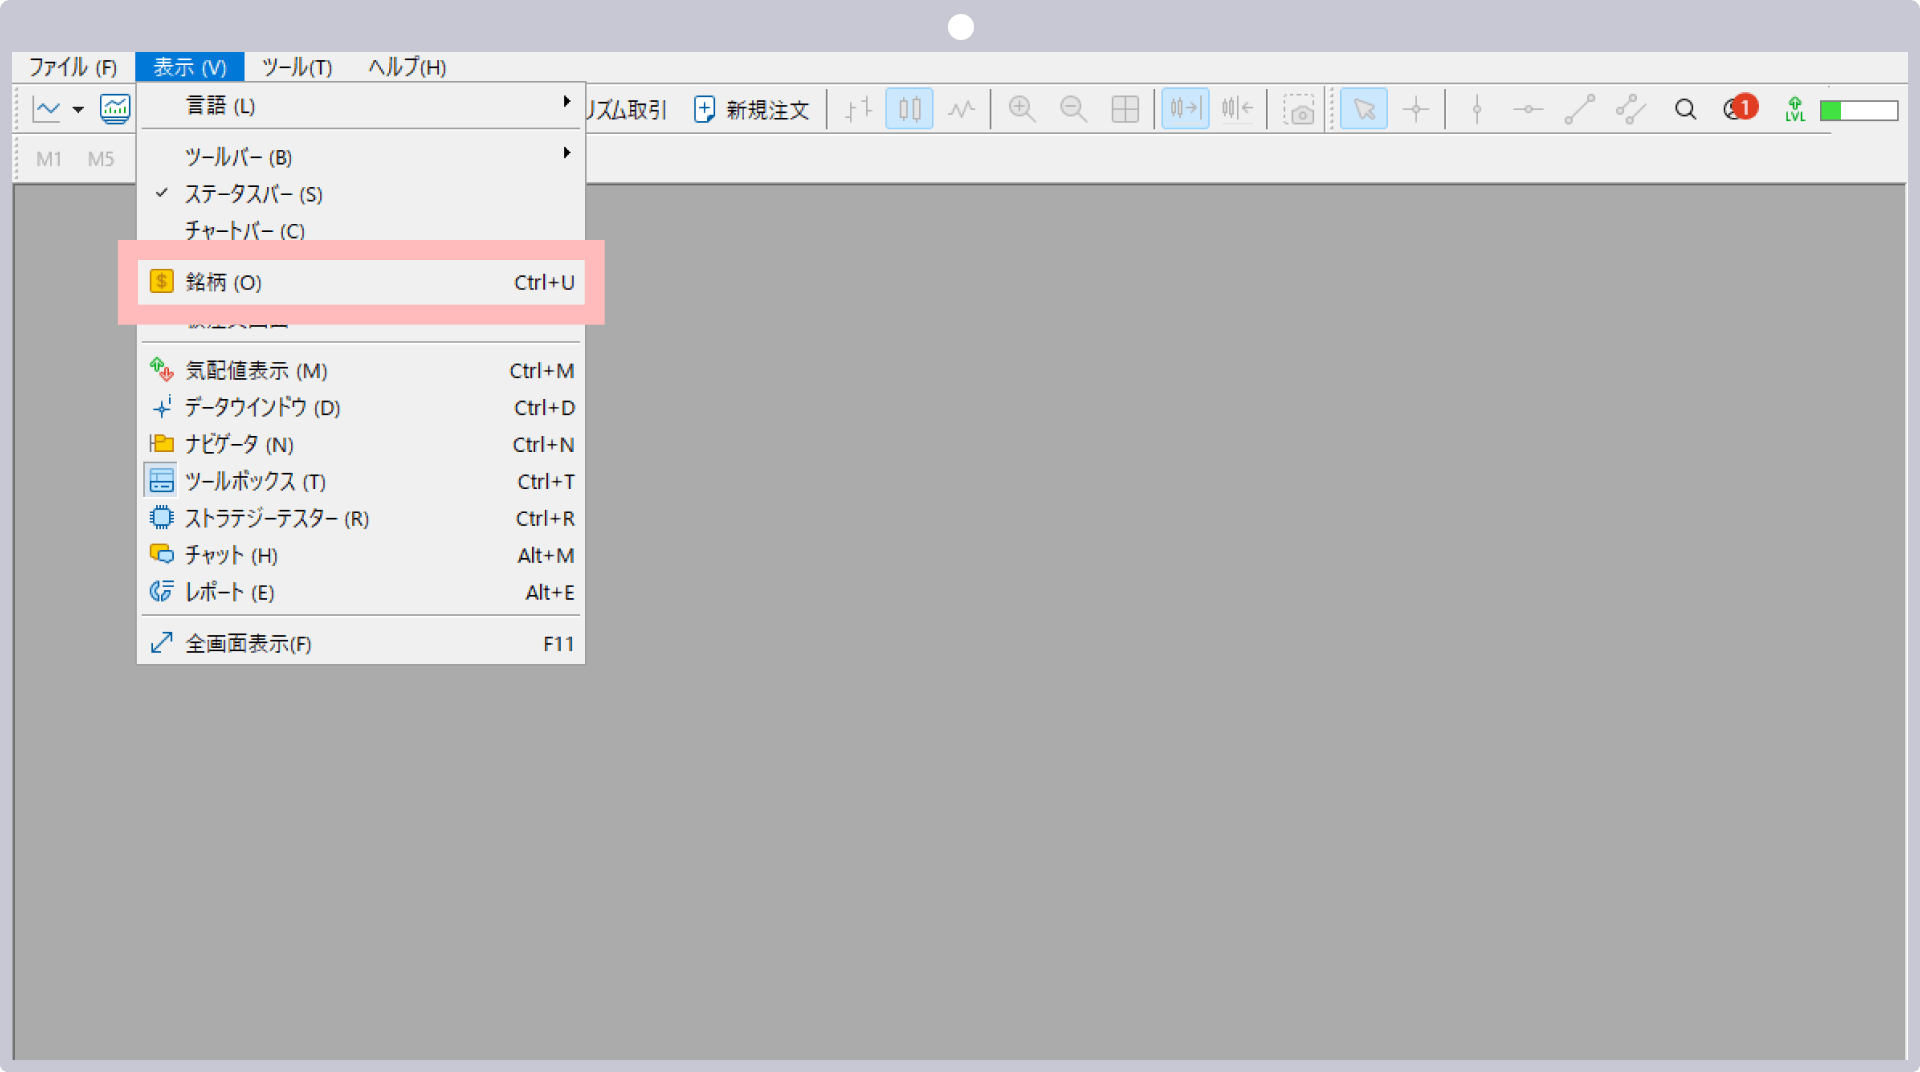Open the ツール(T) menu
The height and width of the screenshot is (1072, 1920).
point(297,67)
